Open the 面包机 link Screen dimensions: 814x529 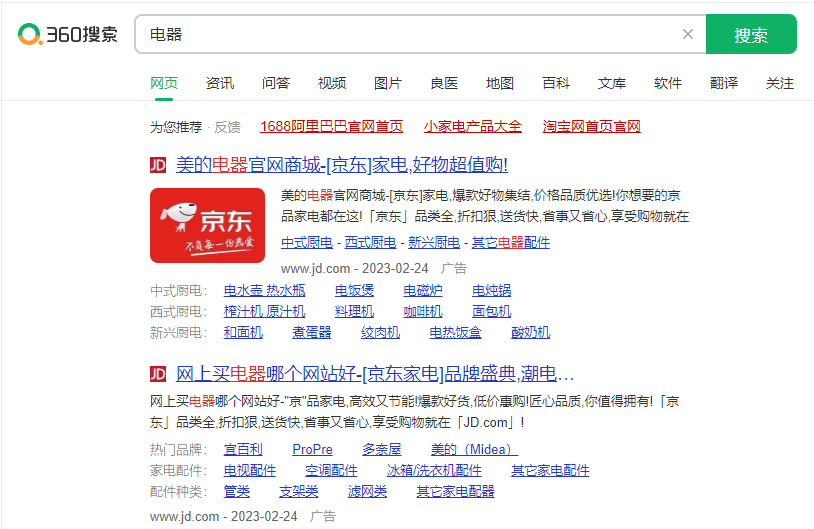492,311
